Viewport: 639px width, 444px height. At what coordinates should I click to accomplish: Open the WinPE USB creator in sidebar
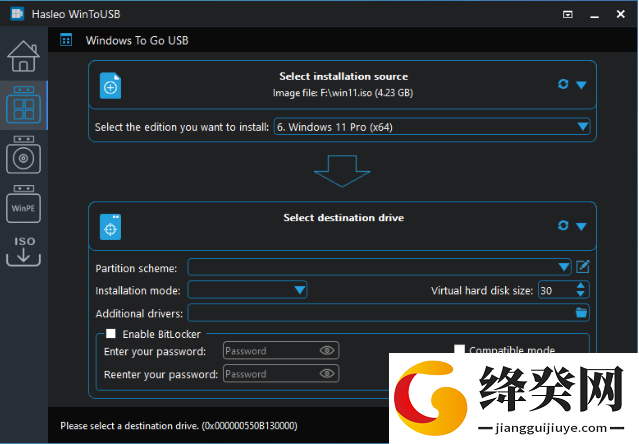click(23, 204)
